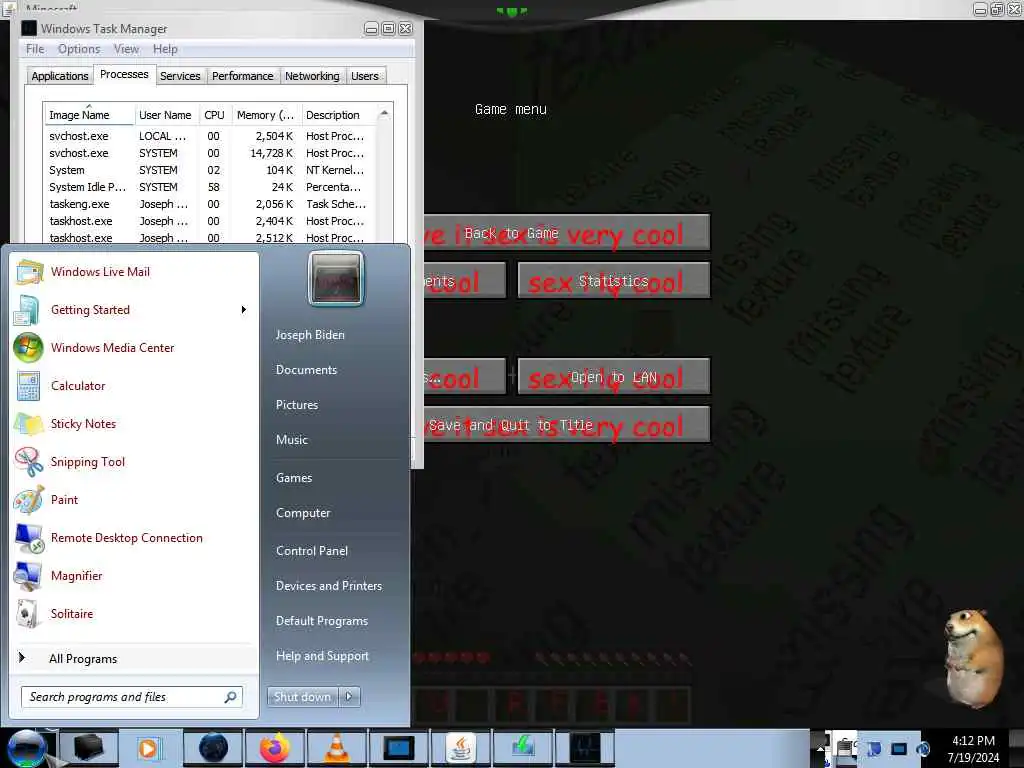This screenshot has height=768, width=1024.
Task: Sort processes by User Name column
Action: [165, 115]
